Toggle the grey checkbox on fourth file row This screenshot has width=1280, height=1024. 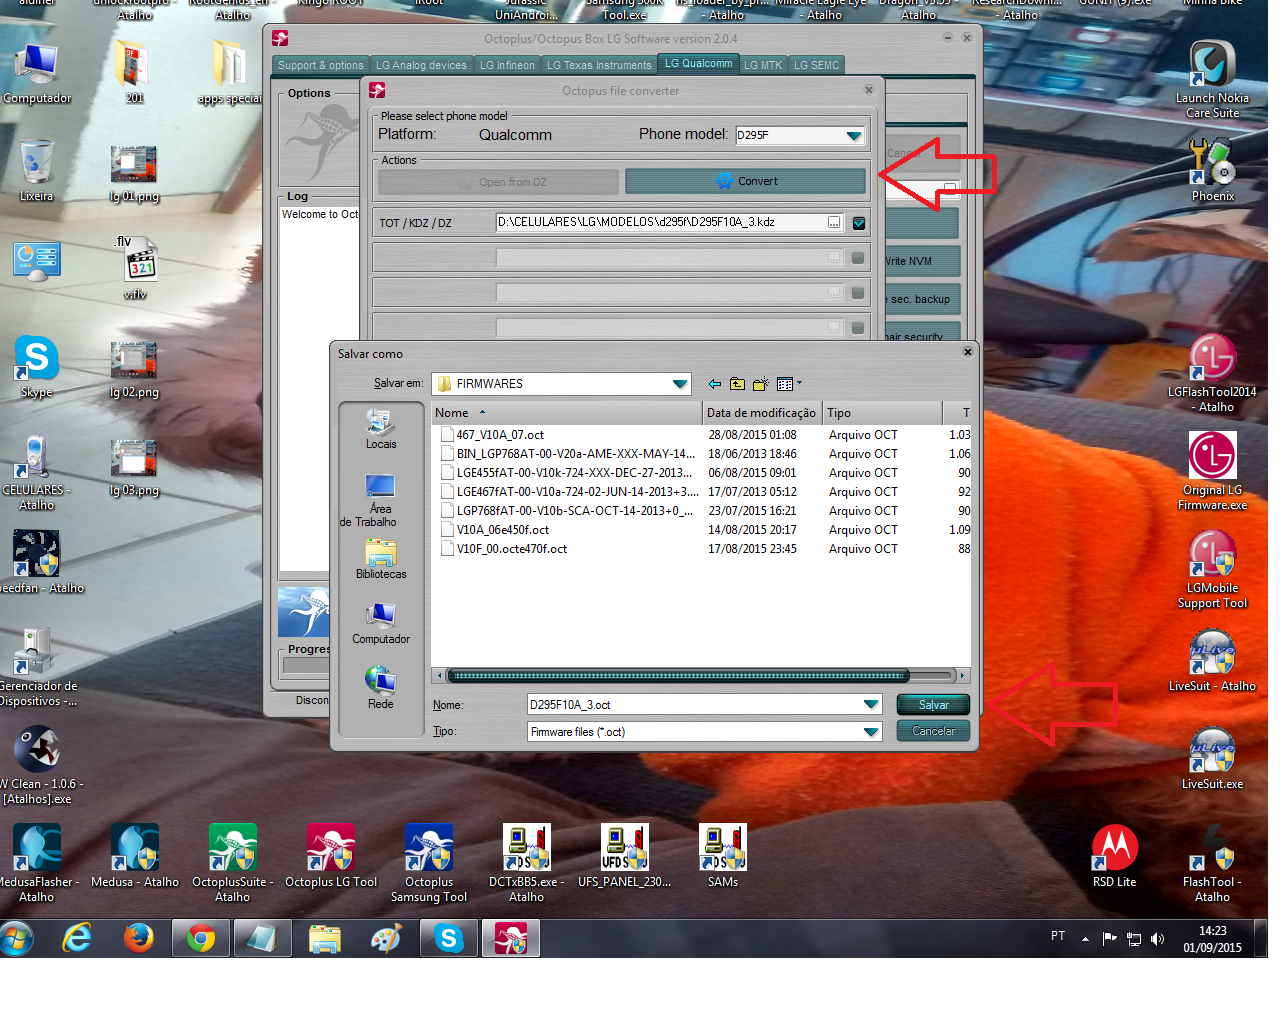[858, 327]
